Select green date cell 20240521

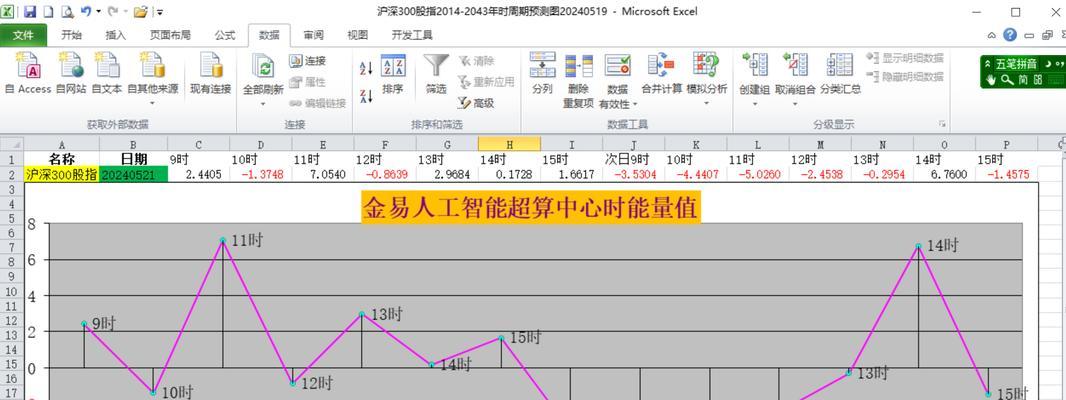pyautogui.click(x=133, y=174)
